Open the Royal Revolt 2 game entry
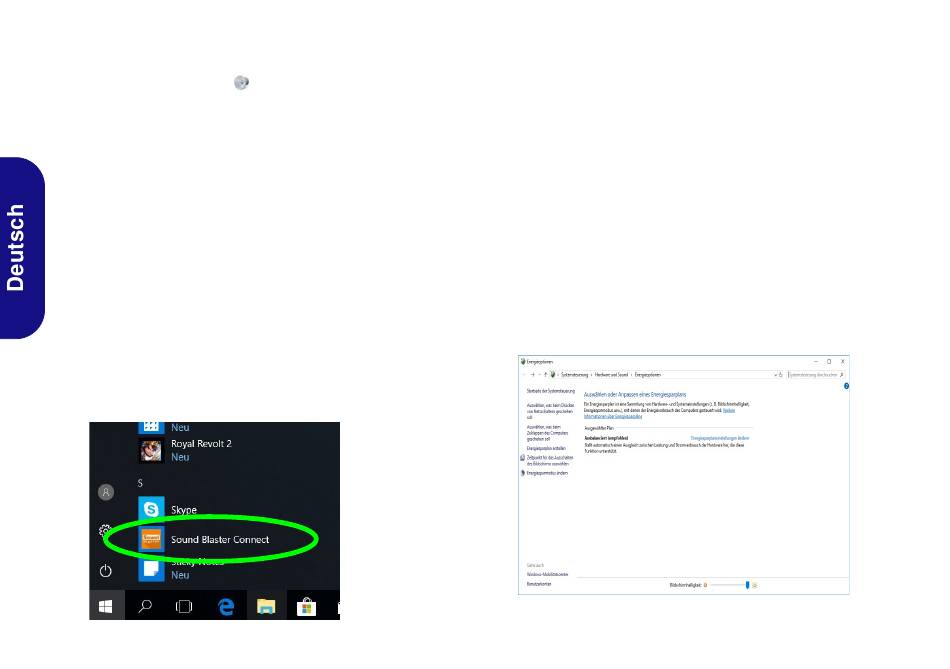950x669 pixels. click(x=185, y=450)
